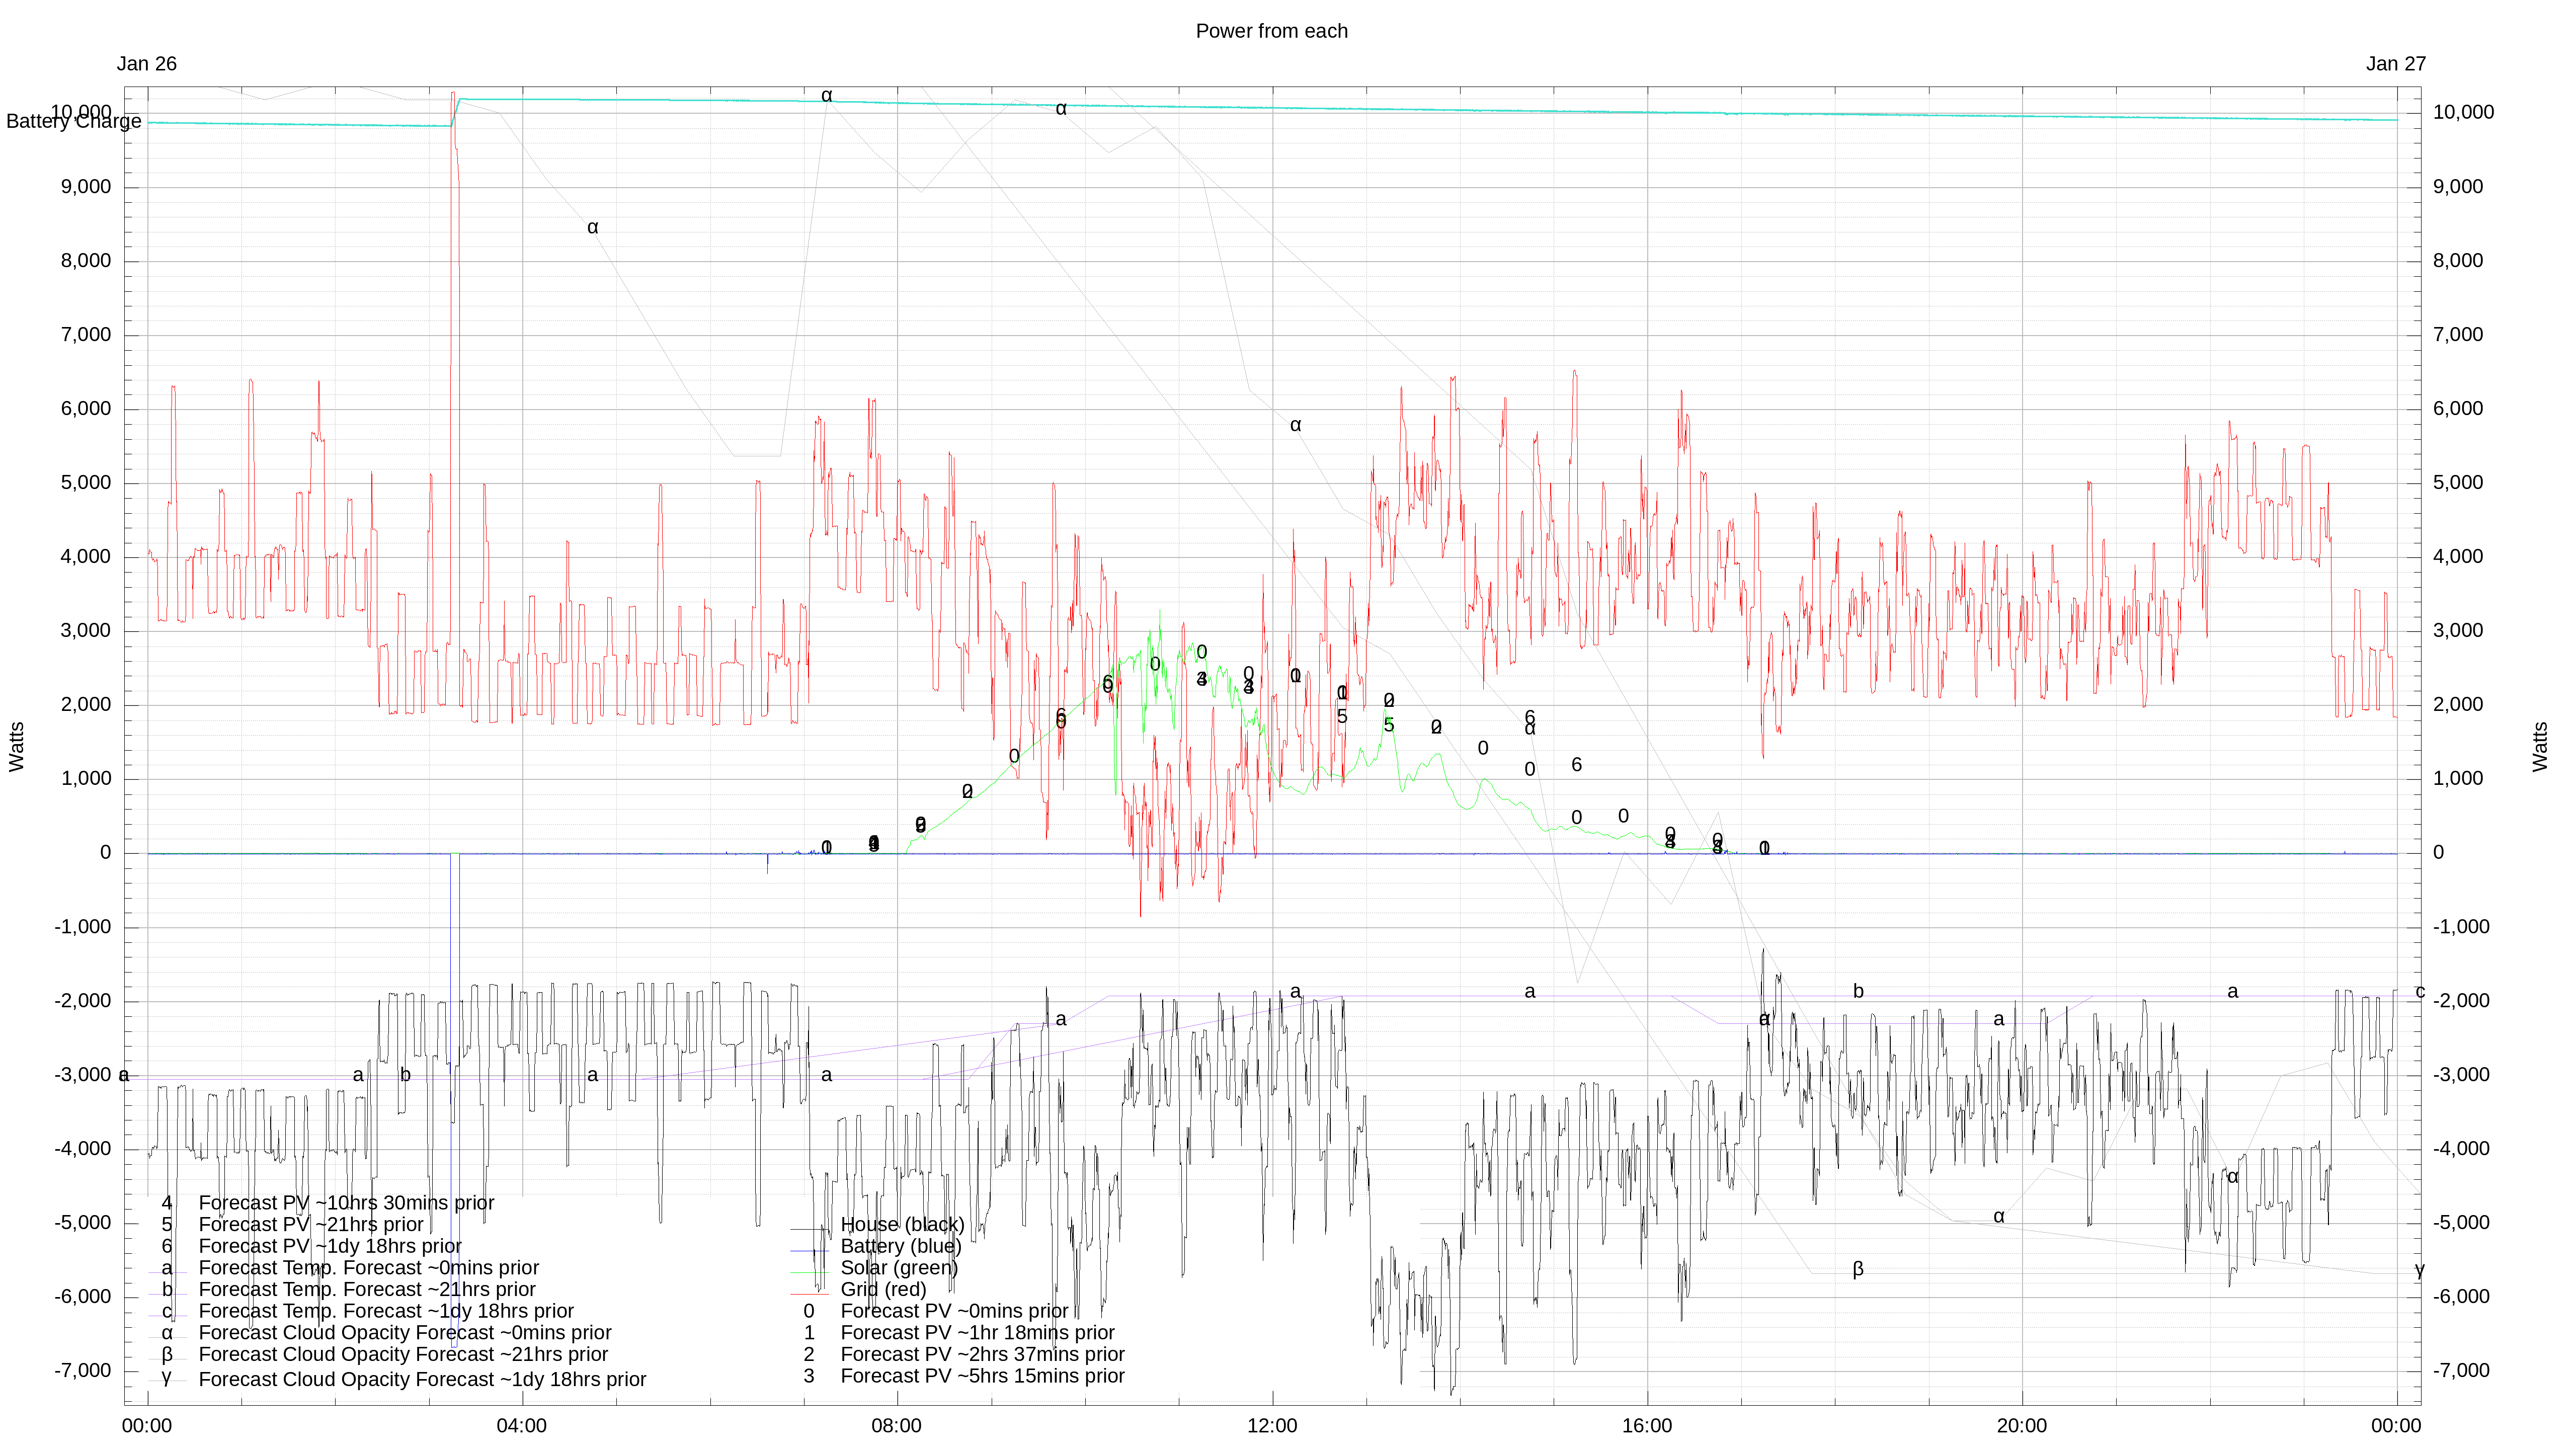Click the β marker for Cloud Opacity ~21hrs prior

pyautogui.click(x=167, y=1355)
